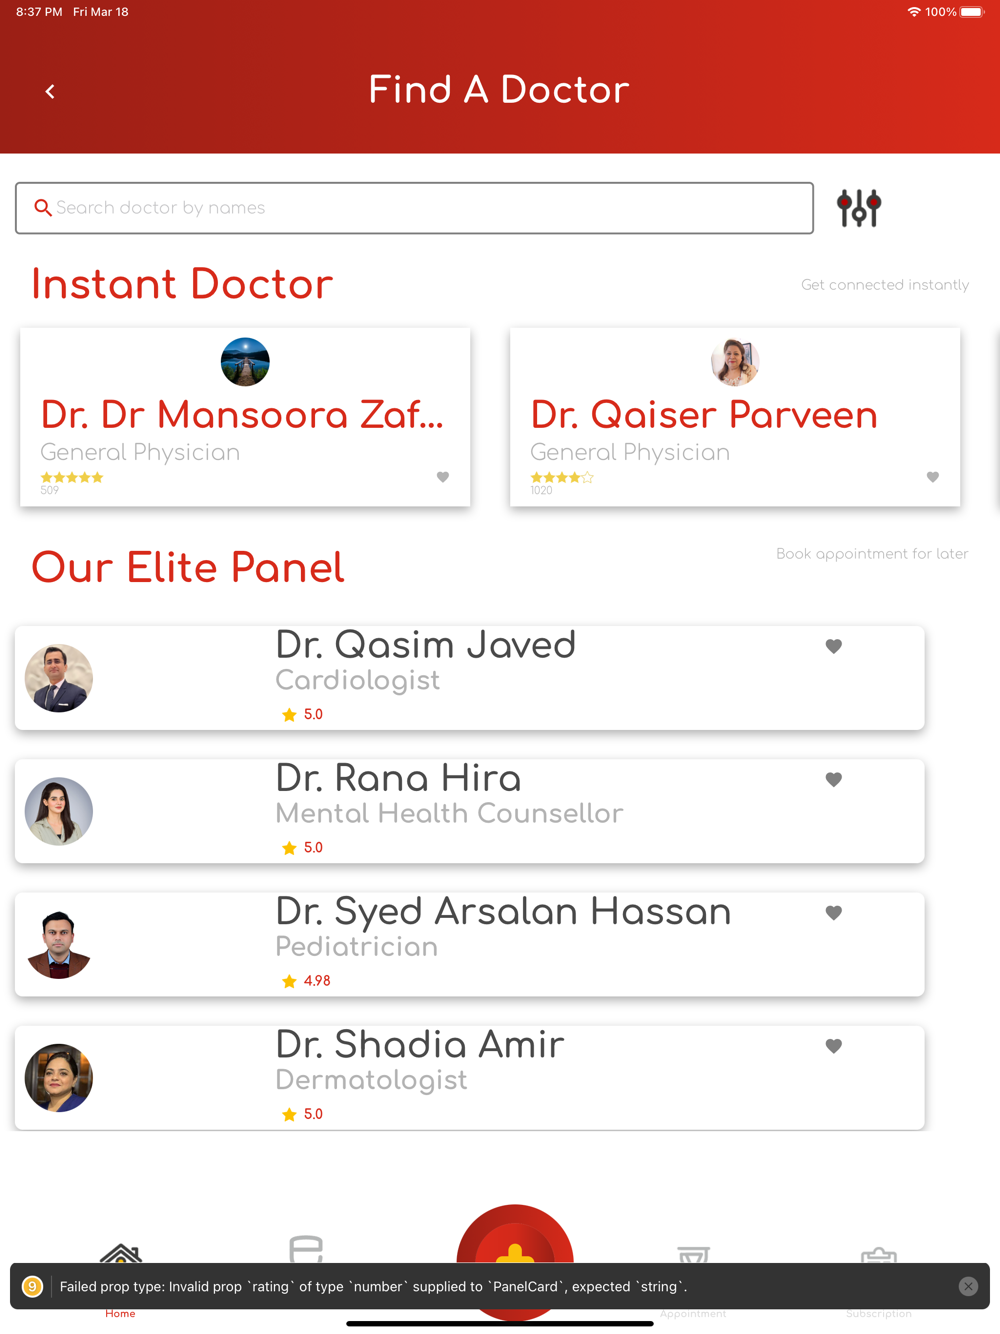Viewport: 1000px width, 1334px height.
Task: Click the search magnifier icon
Action: click(x=42, y=208)
